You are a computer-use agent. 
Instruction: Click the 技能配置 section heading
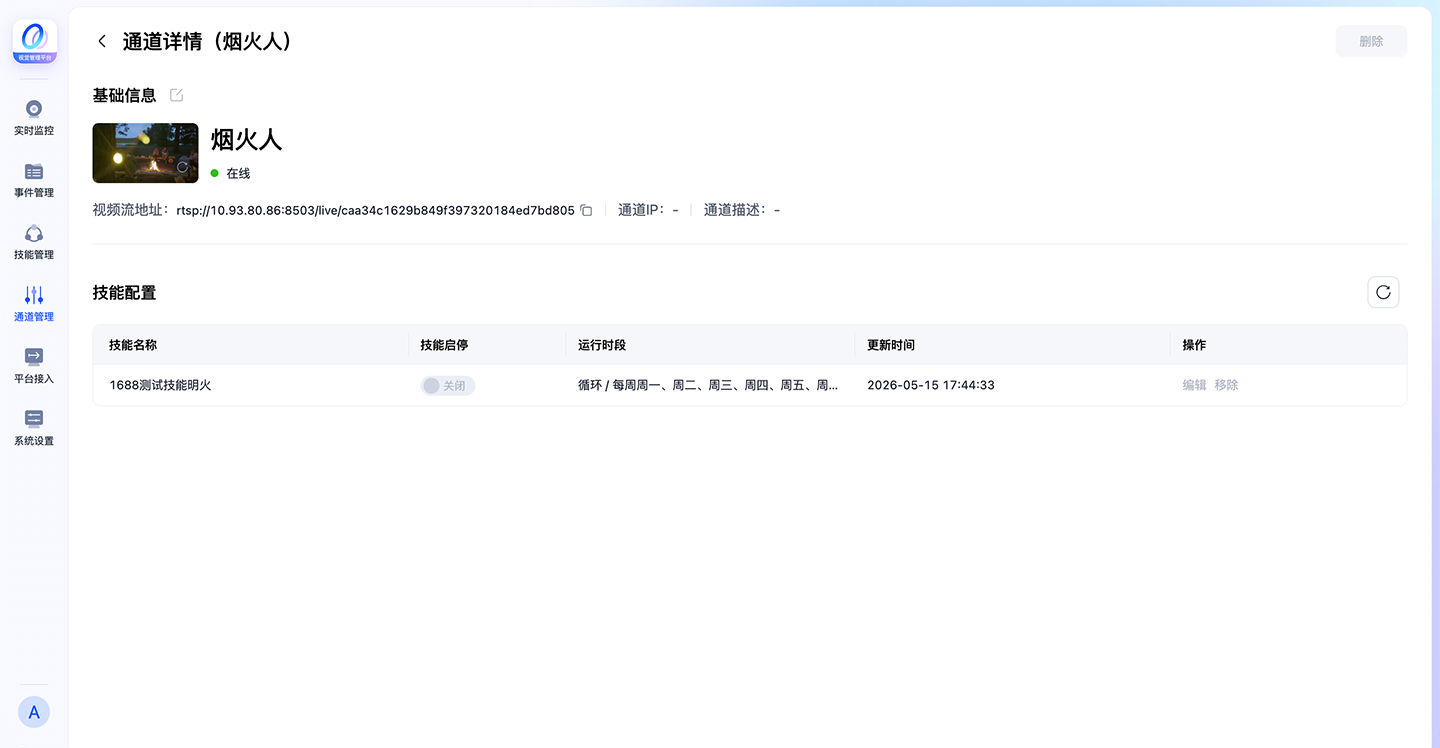(124, 293)
